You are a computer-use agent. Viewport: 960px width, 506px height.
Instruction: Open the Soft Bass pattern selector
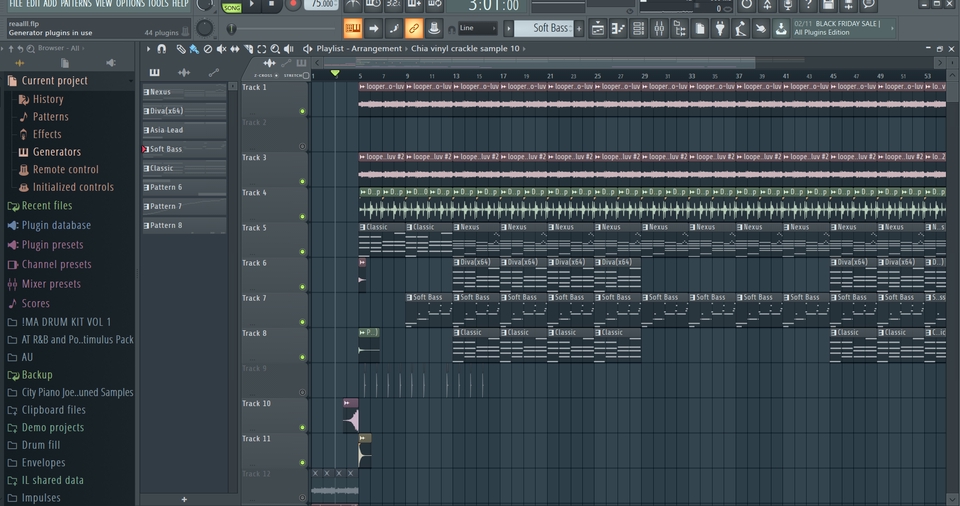543,28
